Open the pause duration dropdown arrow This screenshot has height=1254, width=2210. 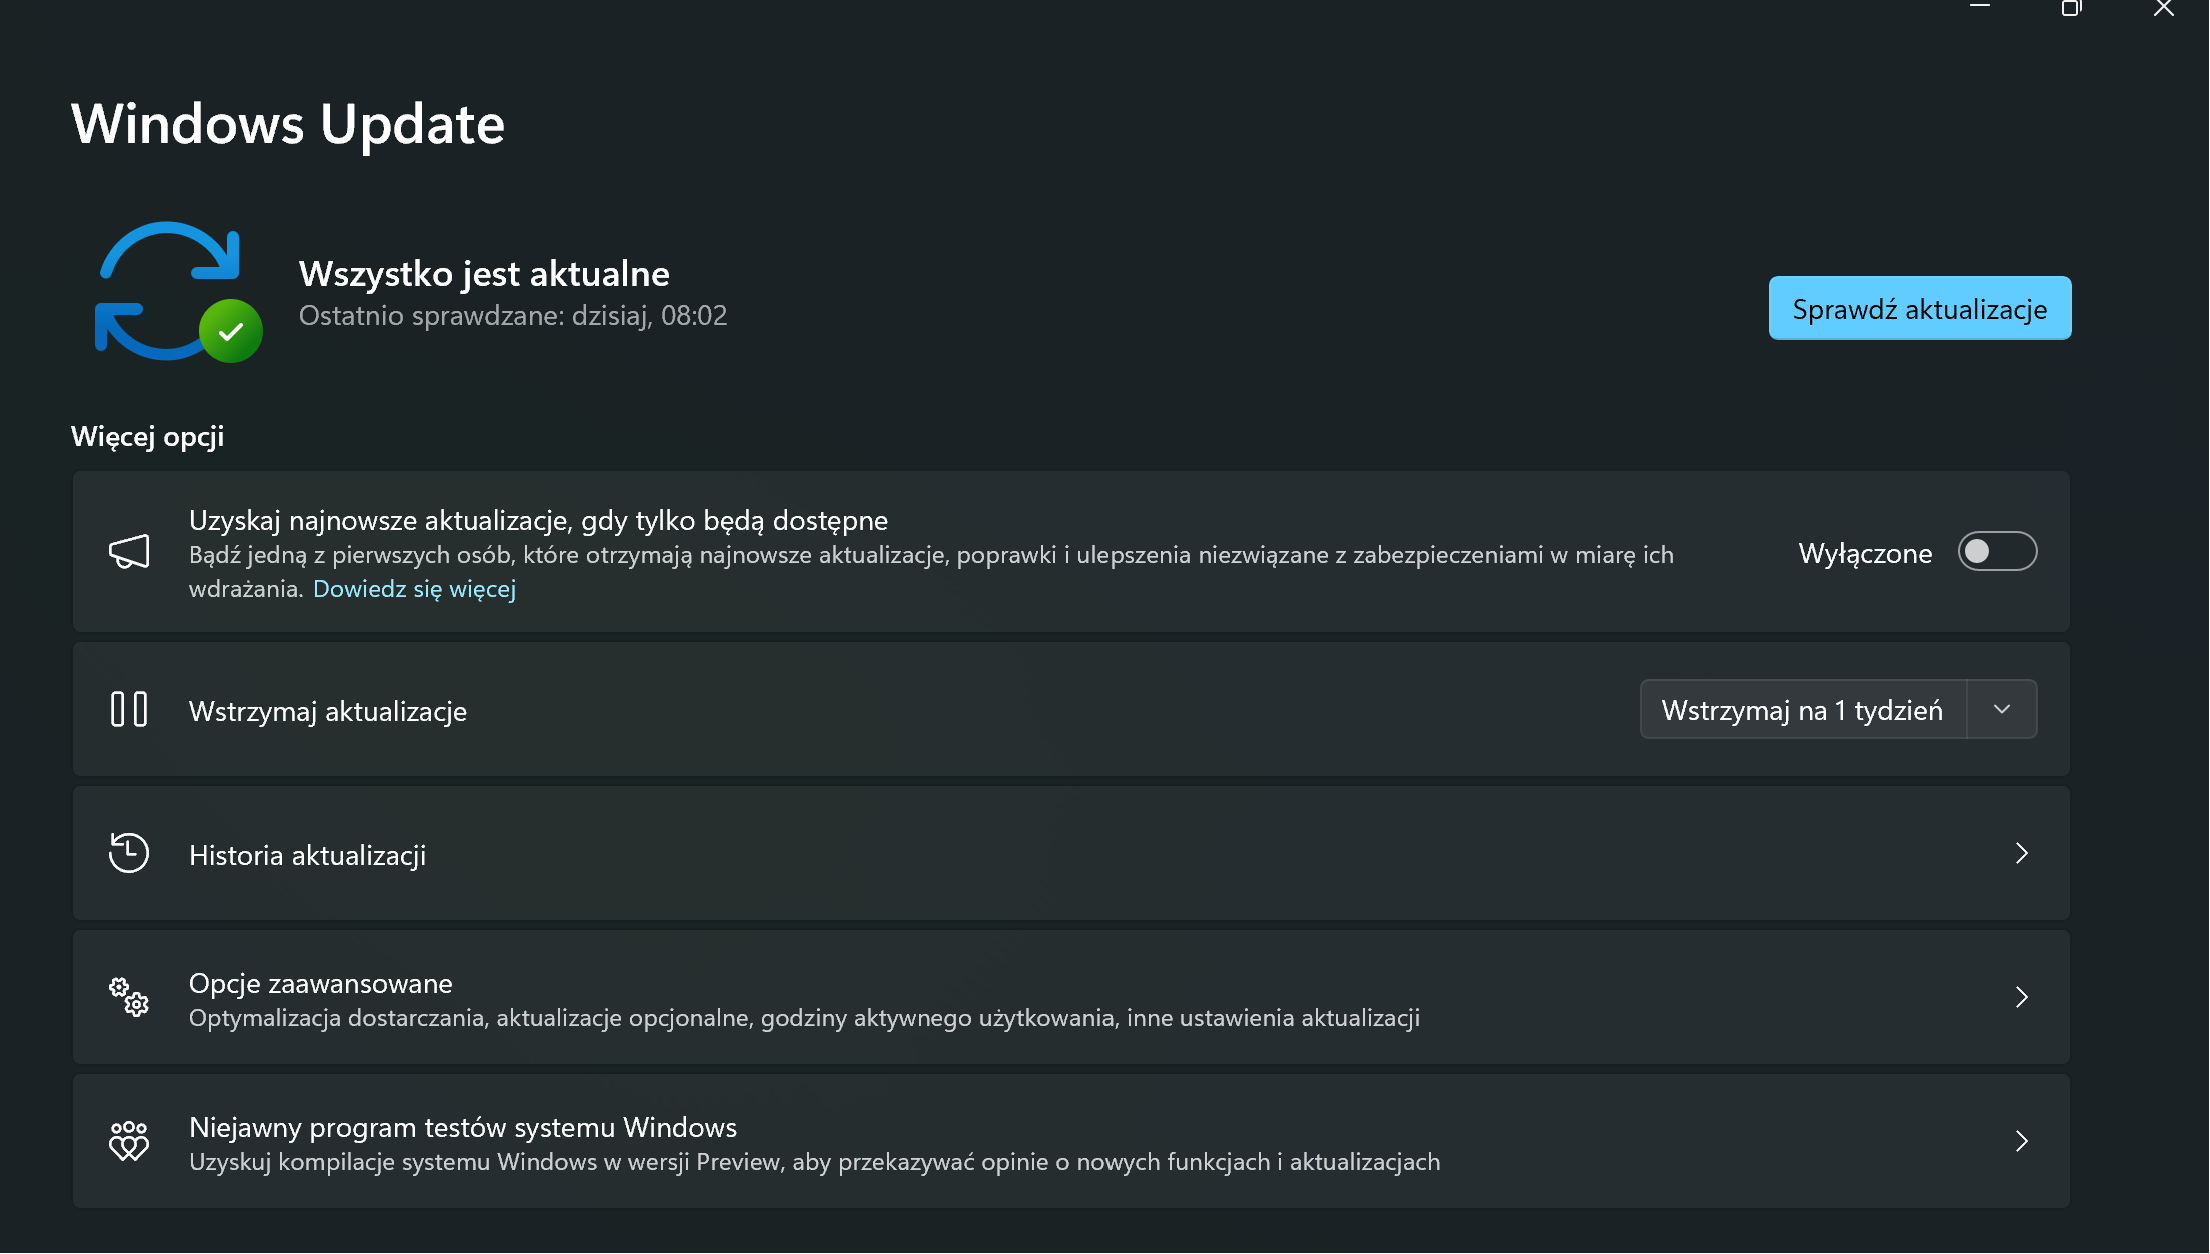(x=2002, y=709)
